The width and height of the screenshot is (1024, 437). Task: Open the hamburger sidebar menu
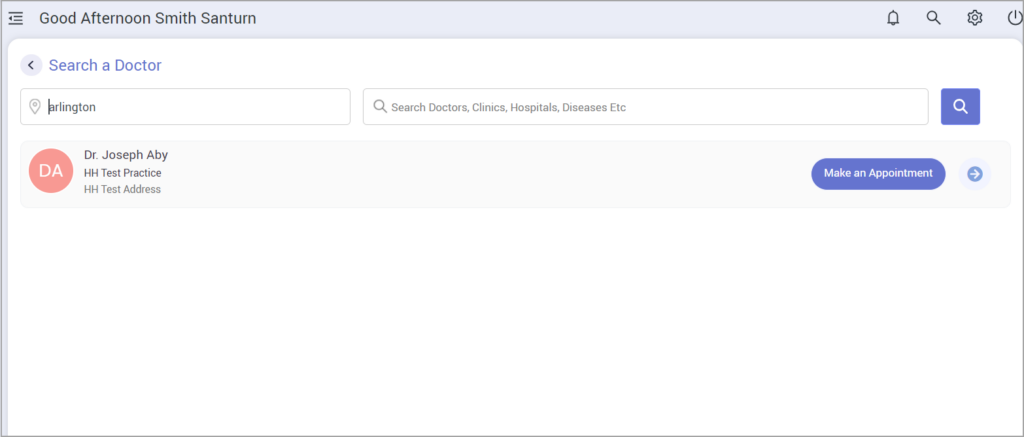coord(15,18)
